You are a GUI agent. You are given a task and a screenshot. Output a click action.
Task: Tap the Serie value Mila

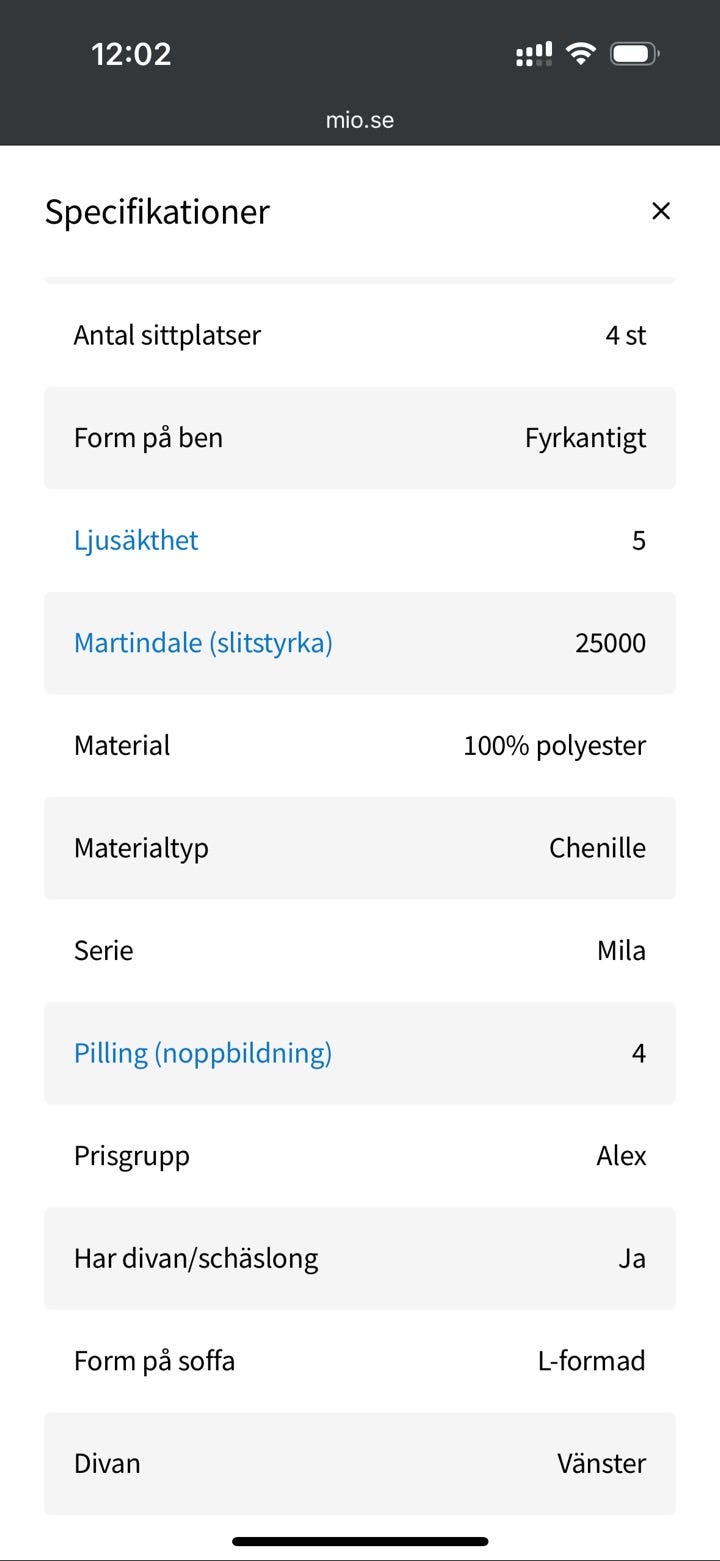621,950
